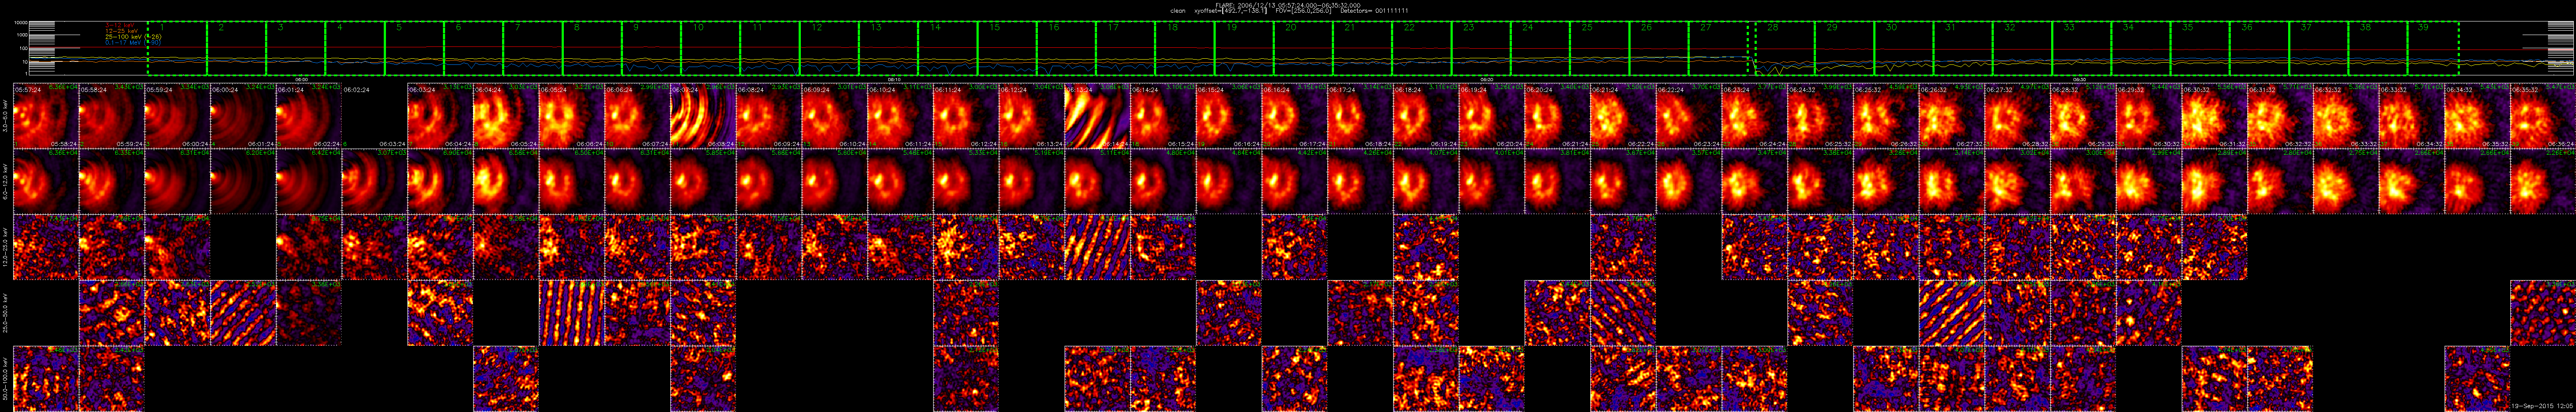The height and width of the screenshot is (412, 2576).
Task: Open the 3-6 keV image starting 06:19:24
Action: click(1492, 116)
